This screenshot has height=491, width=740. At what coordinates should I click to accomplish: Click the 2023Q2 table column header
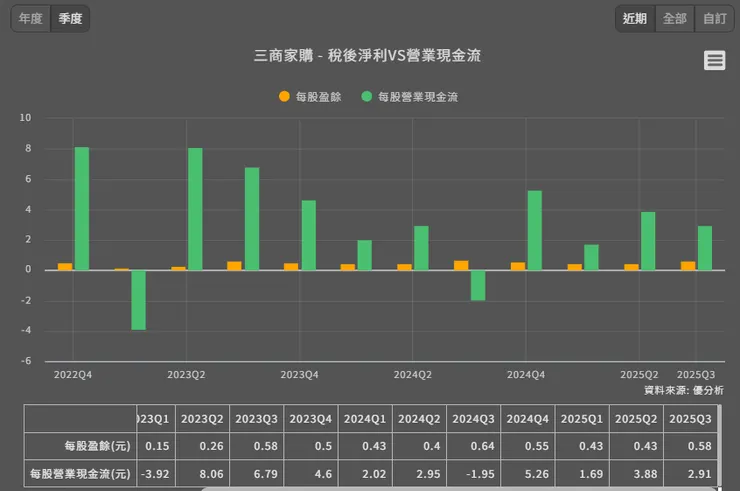[202, 419]
